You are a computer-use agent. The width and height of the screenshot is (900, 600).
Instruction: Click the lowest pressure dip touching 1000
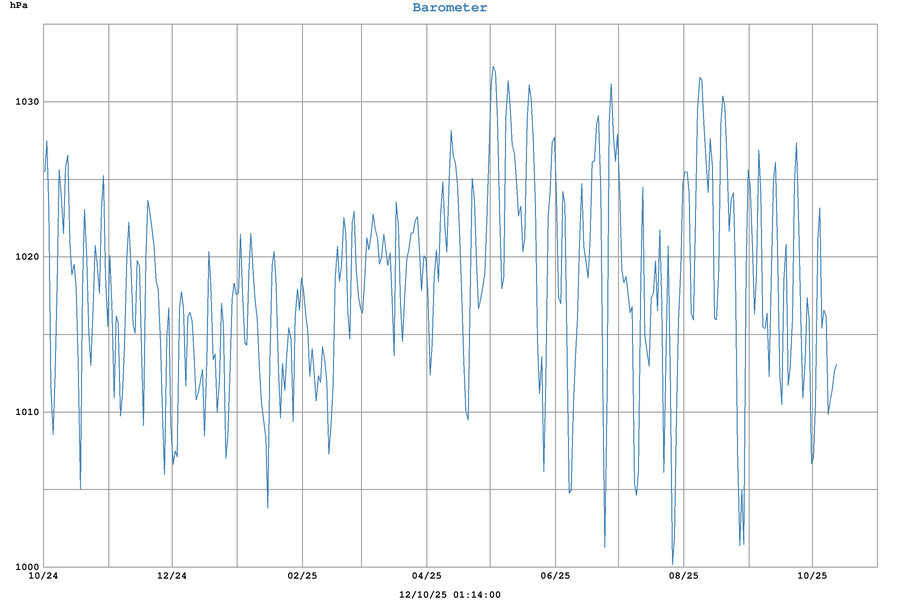(673, 564)
